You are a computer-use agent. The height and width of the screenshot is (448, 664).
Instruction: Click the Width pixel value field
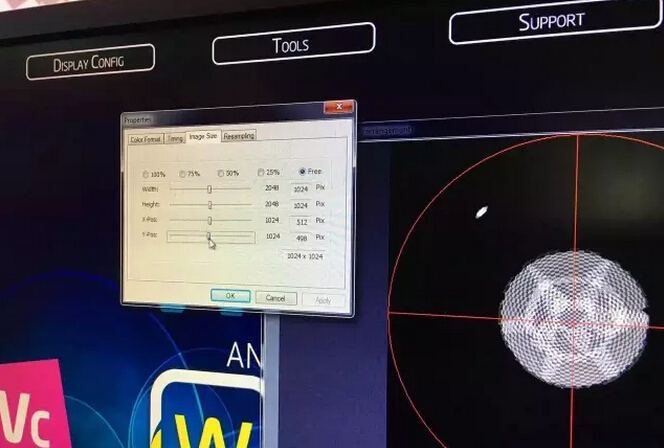[300, 188]
